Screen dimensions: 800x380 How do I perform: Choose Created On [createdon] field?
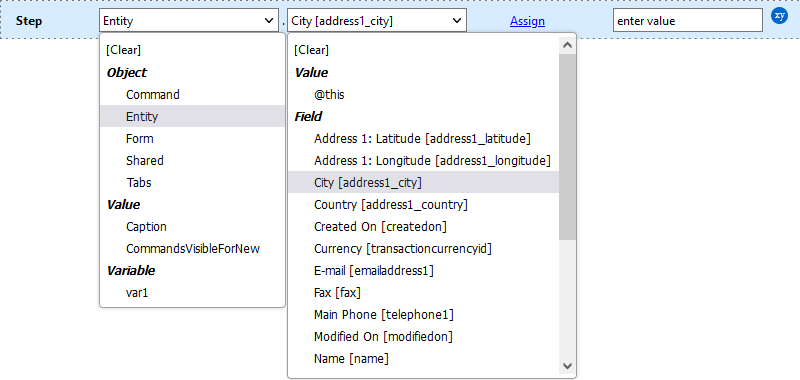(x=423, y=226)
